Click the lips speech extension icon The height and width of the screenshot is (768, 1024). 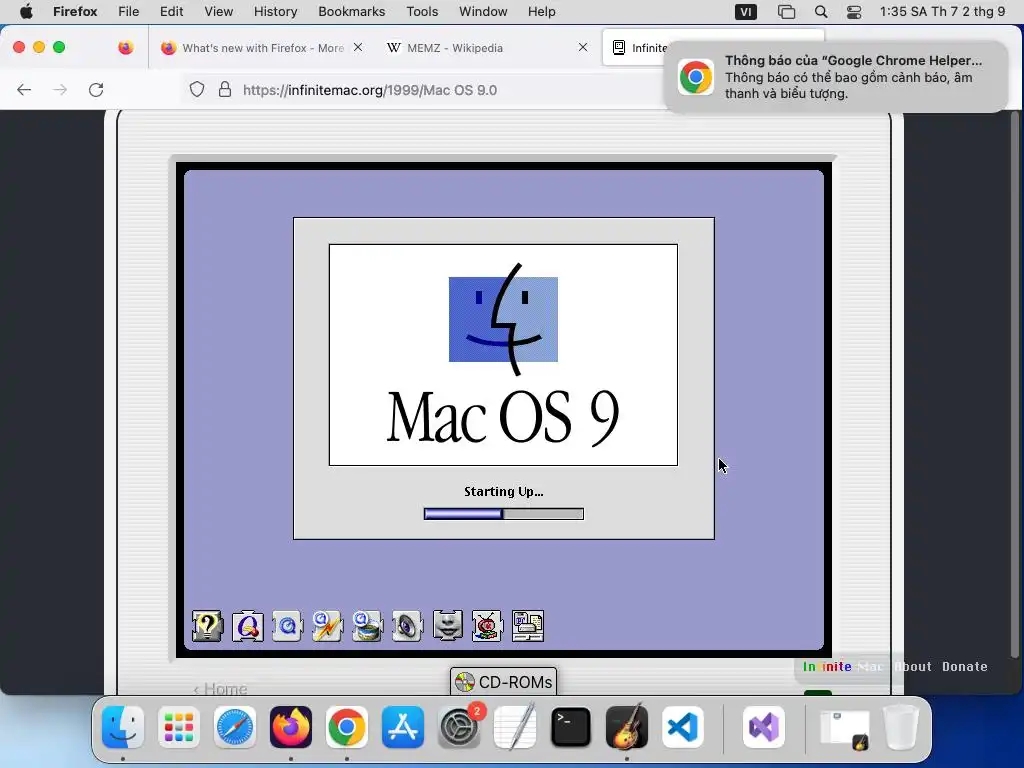pyautogui.click(x=447, y=626)
